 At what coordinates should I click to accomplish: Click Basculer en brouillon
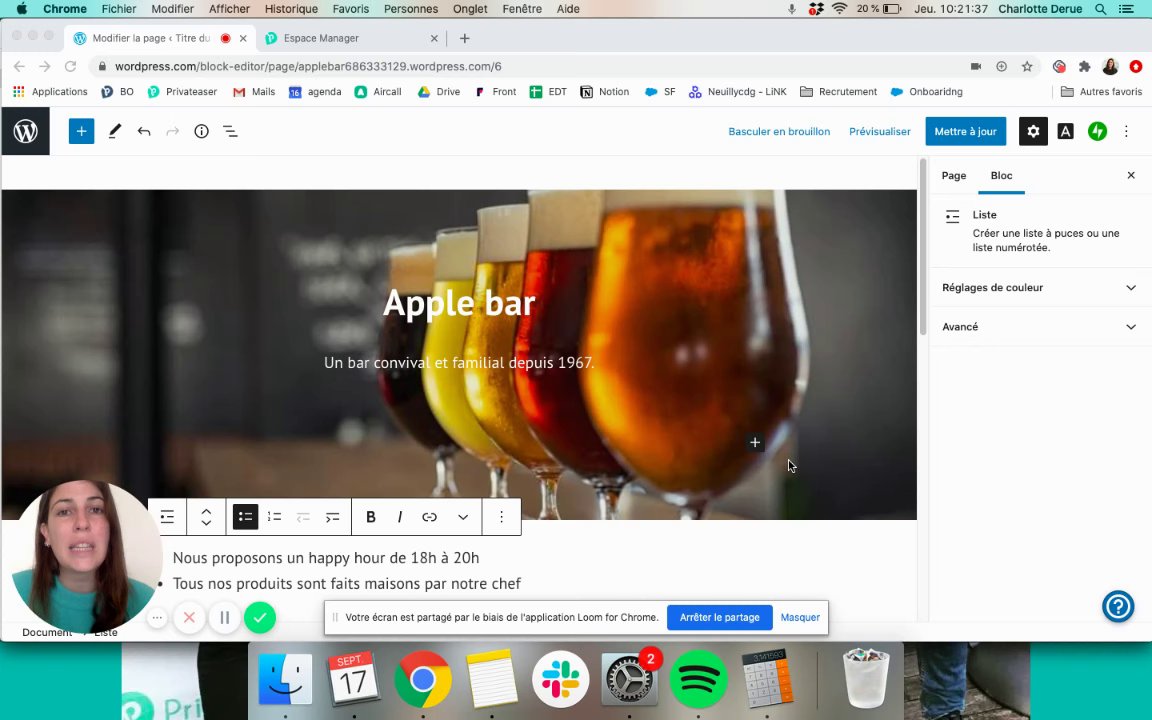[x=779, y=132]
